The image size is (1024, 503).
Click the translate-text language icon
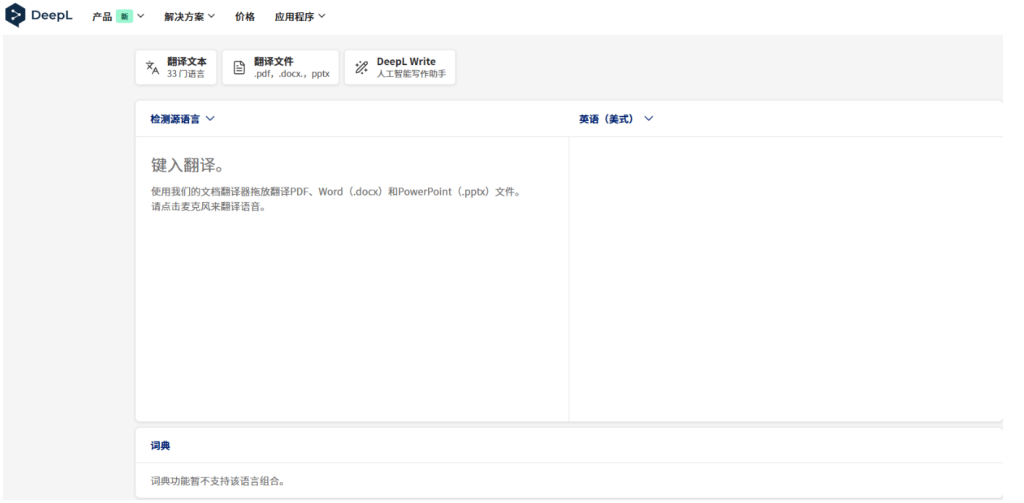point(152,67)
